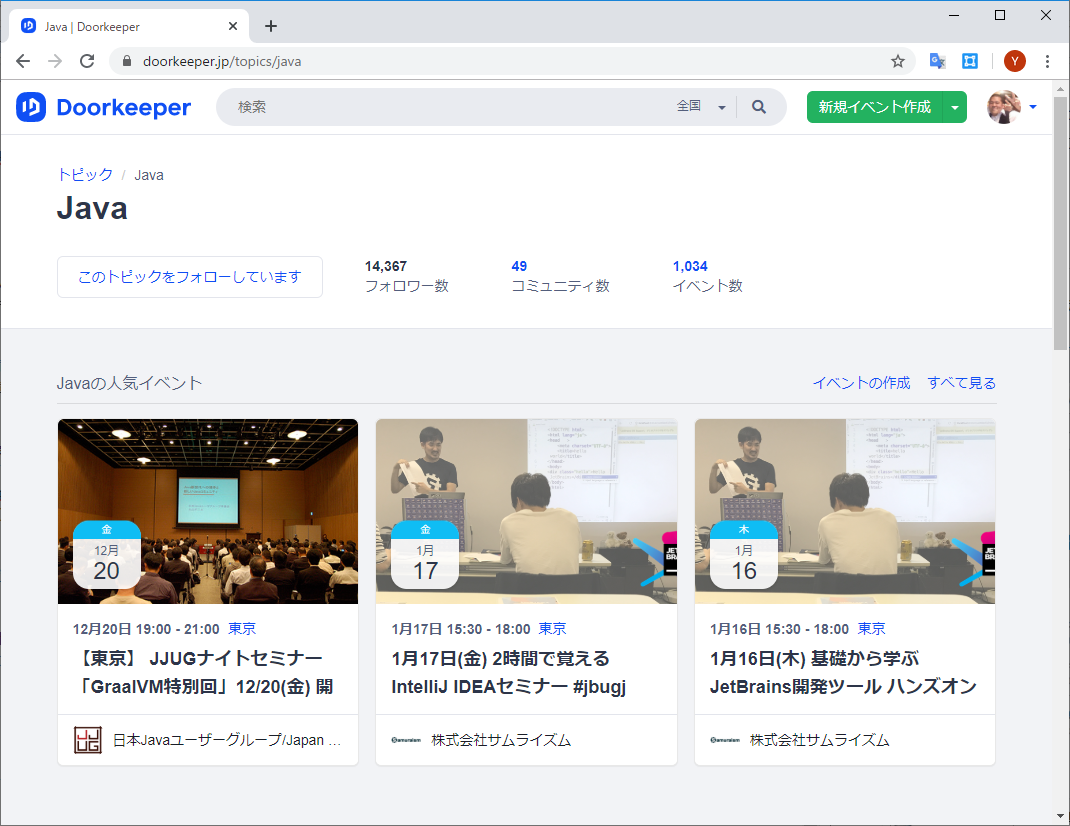Open IntelliJ IDEAセミナー event title
This screenshot has width=1070, height=826.
[x=508, y=672]
